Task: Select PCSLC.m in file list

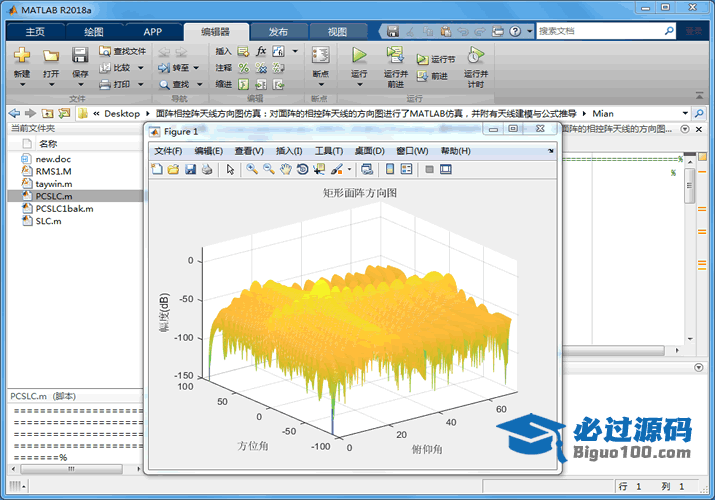Action: (x=76, y=196)
